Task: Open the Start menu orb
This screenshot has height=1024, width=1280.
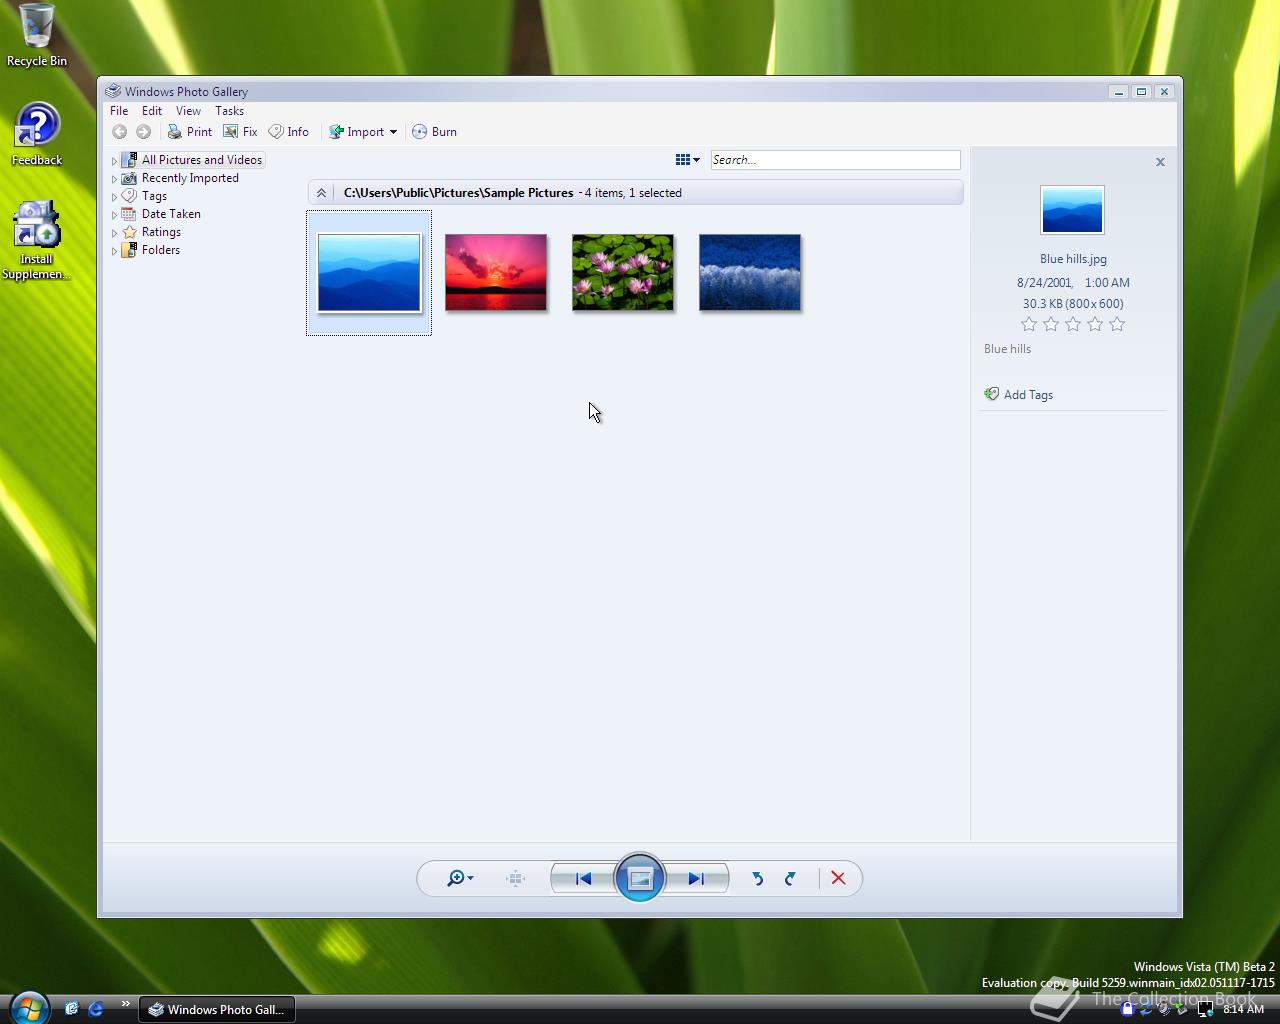Action: click(28, 1007)
